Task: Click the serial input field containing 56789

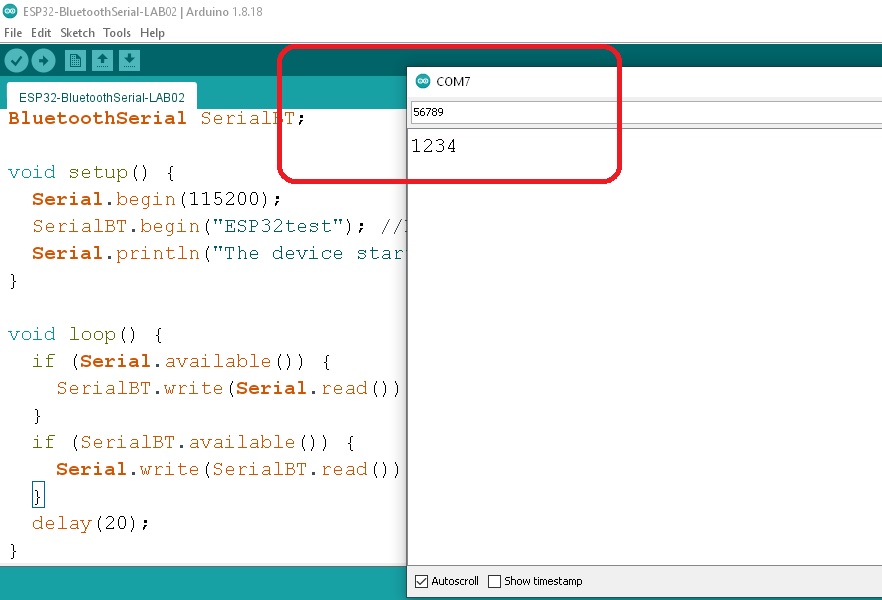Action: tap(646, 112)
